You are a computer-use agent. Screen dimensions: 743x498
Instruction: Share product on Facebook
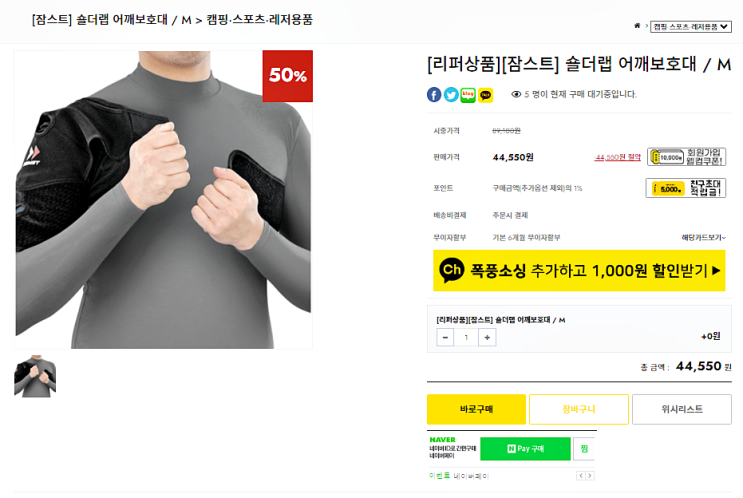pyautogui.click(x=434, y=95)
